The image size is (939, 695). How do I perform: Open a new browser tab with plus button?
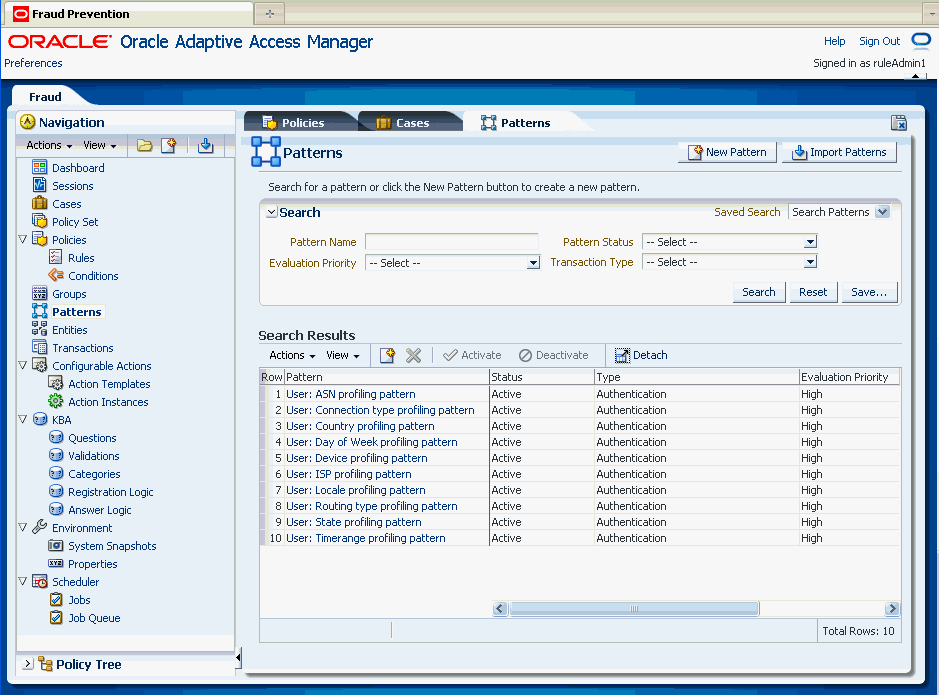coord(269,13)
